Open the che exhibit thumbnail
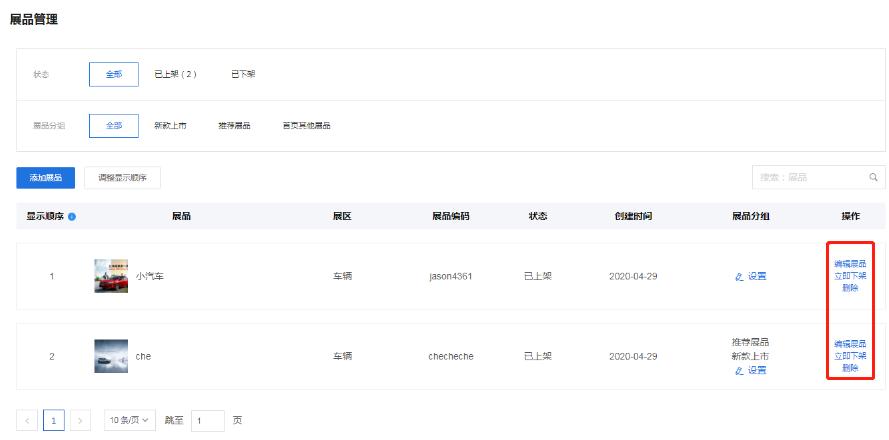Viewport: 889px width, 440px height. coord(111,356)
